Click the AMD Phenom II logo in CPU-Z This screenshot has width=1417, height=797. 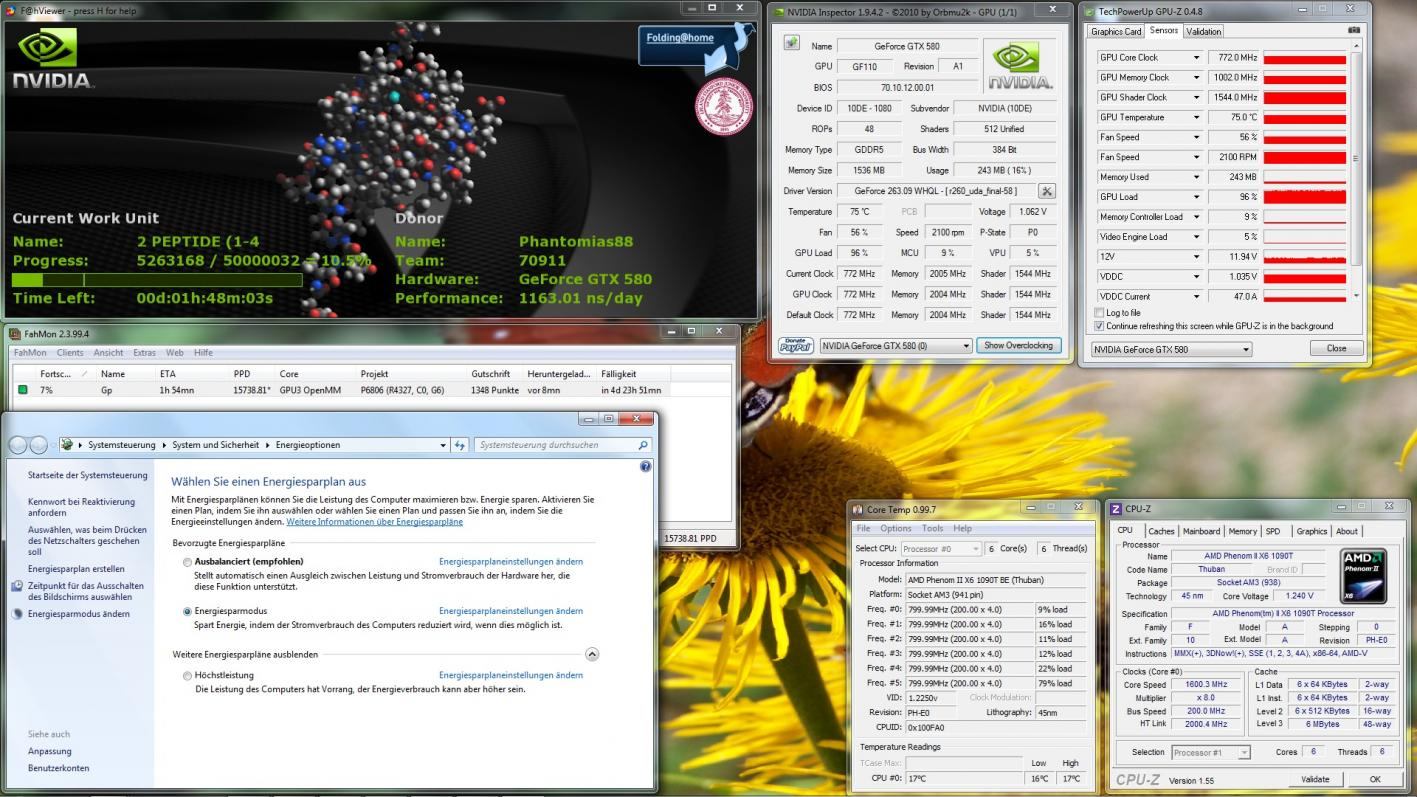coord(1363,575)
